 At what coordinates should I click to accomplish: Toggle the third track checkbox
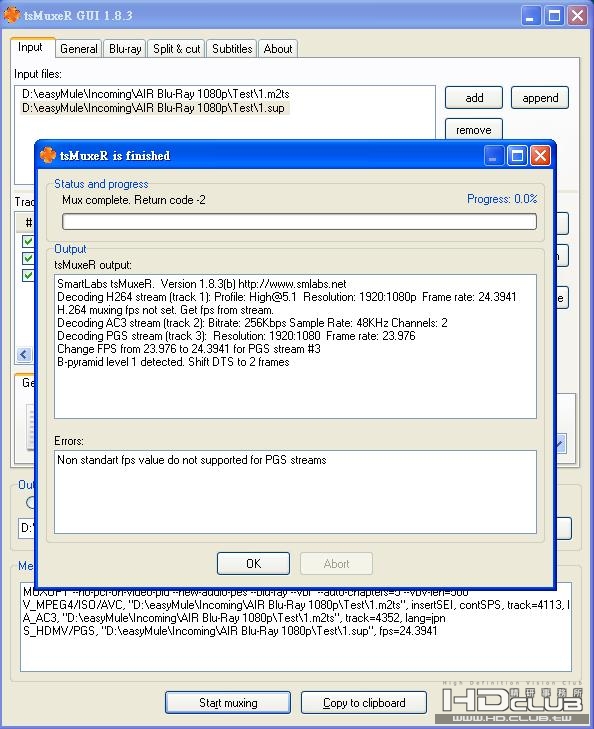28,275
